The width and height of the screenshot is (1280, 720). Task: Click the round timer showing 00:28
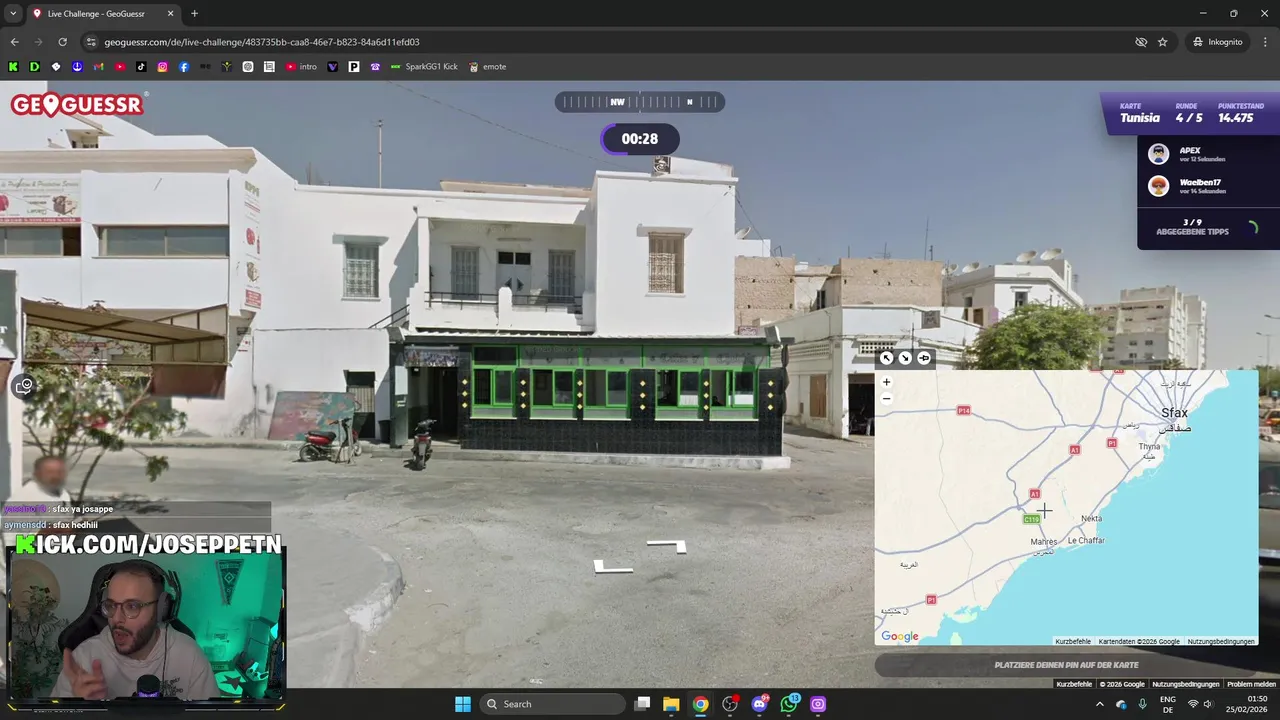pyautogui.click(x=640, y=139)
